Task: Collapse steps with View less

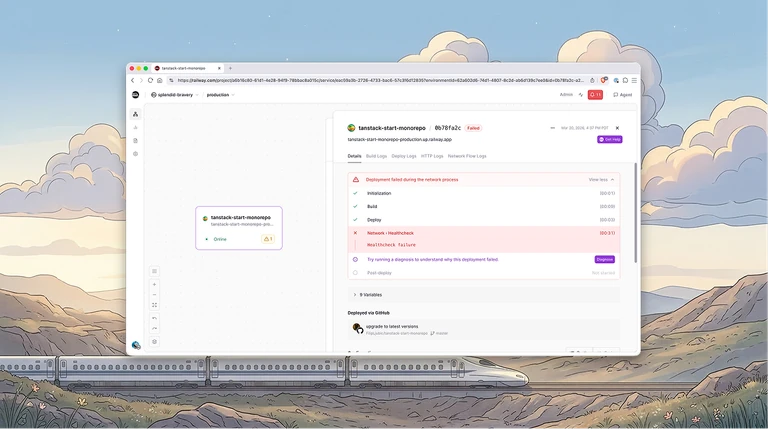Action: coord(601,180)
